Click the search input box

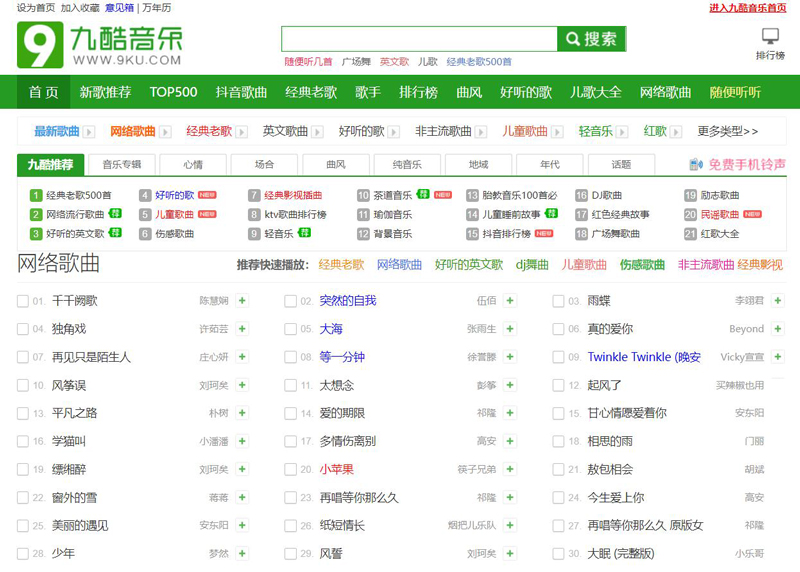[x=419, y=39]
